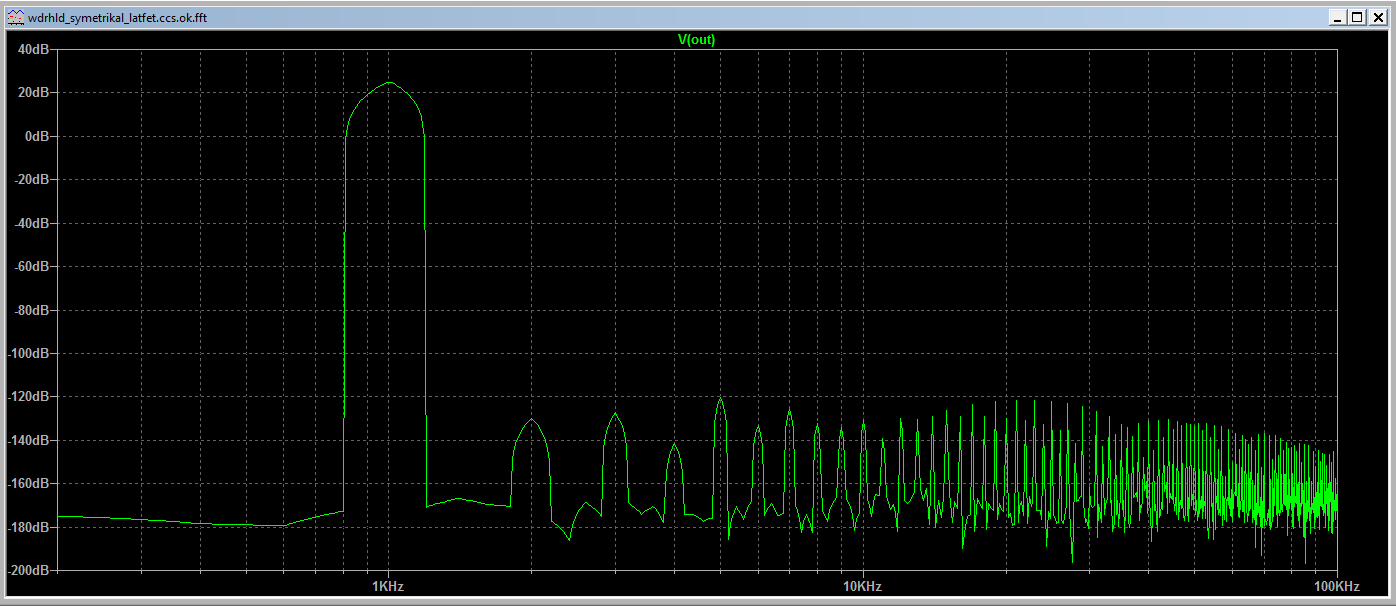Click the -200dB axis label
The width and height of the screenshot is (1396, 606).
click(29, 570)
